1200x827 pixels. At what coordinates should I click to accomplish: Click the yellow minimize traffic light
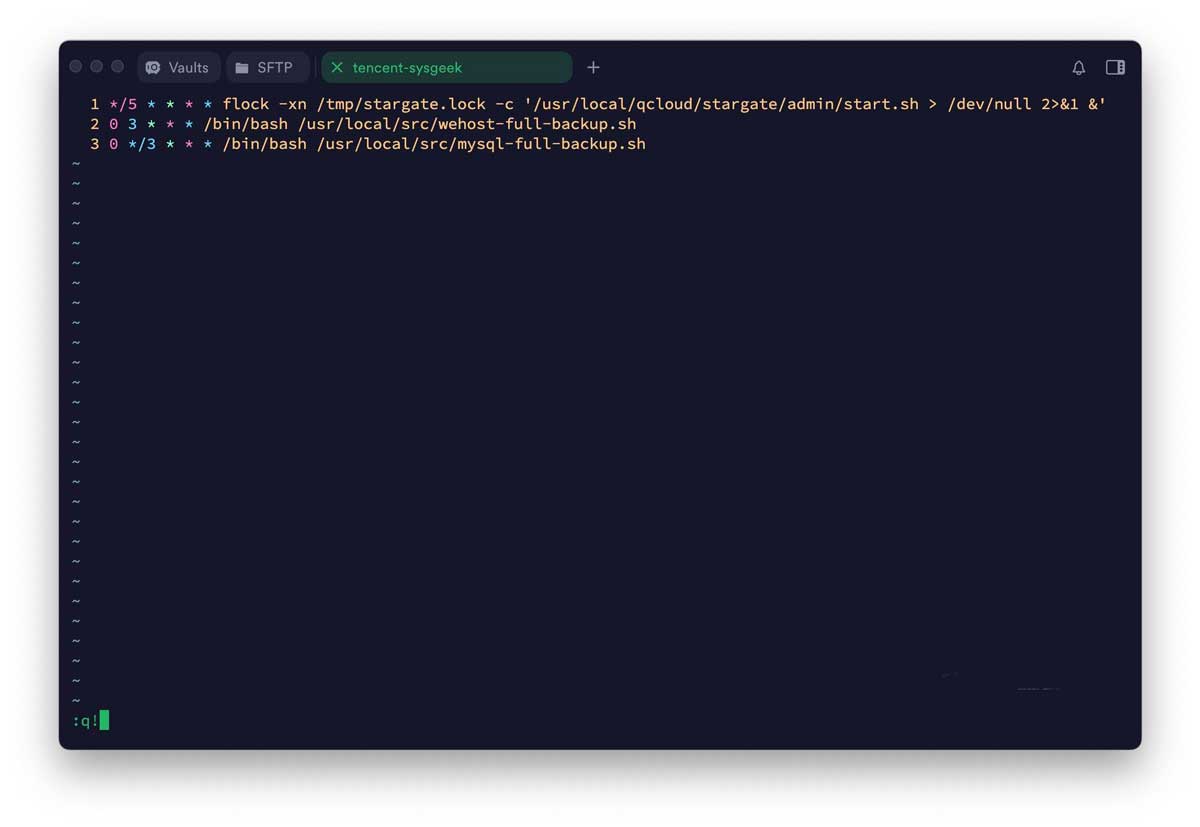96,66
